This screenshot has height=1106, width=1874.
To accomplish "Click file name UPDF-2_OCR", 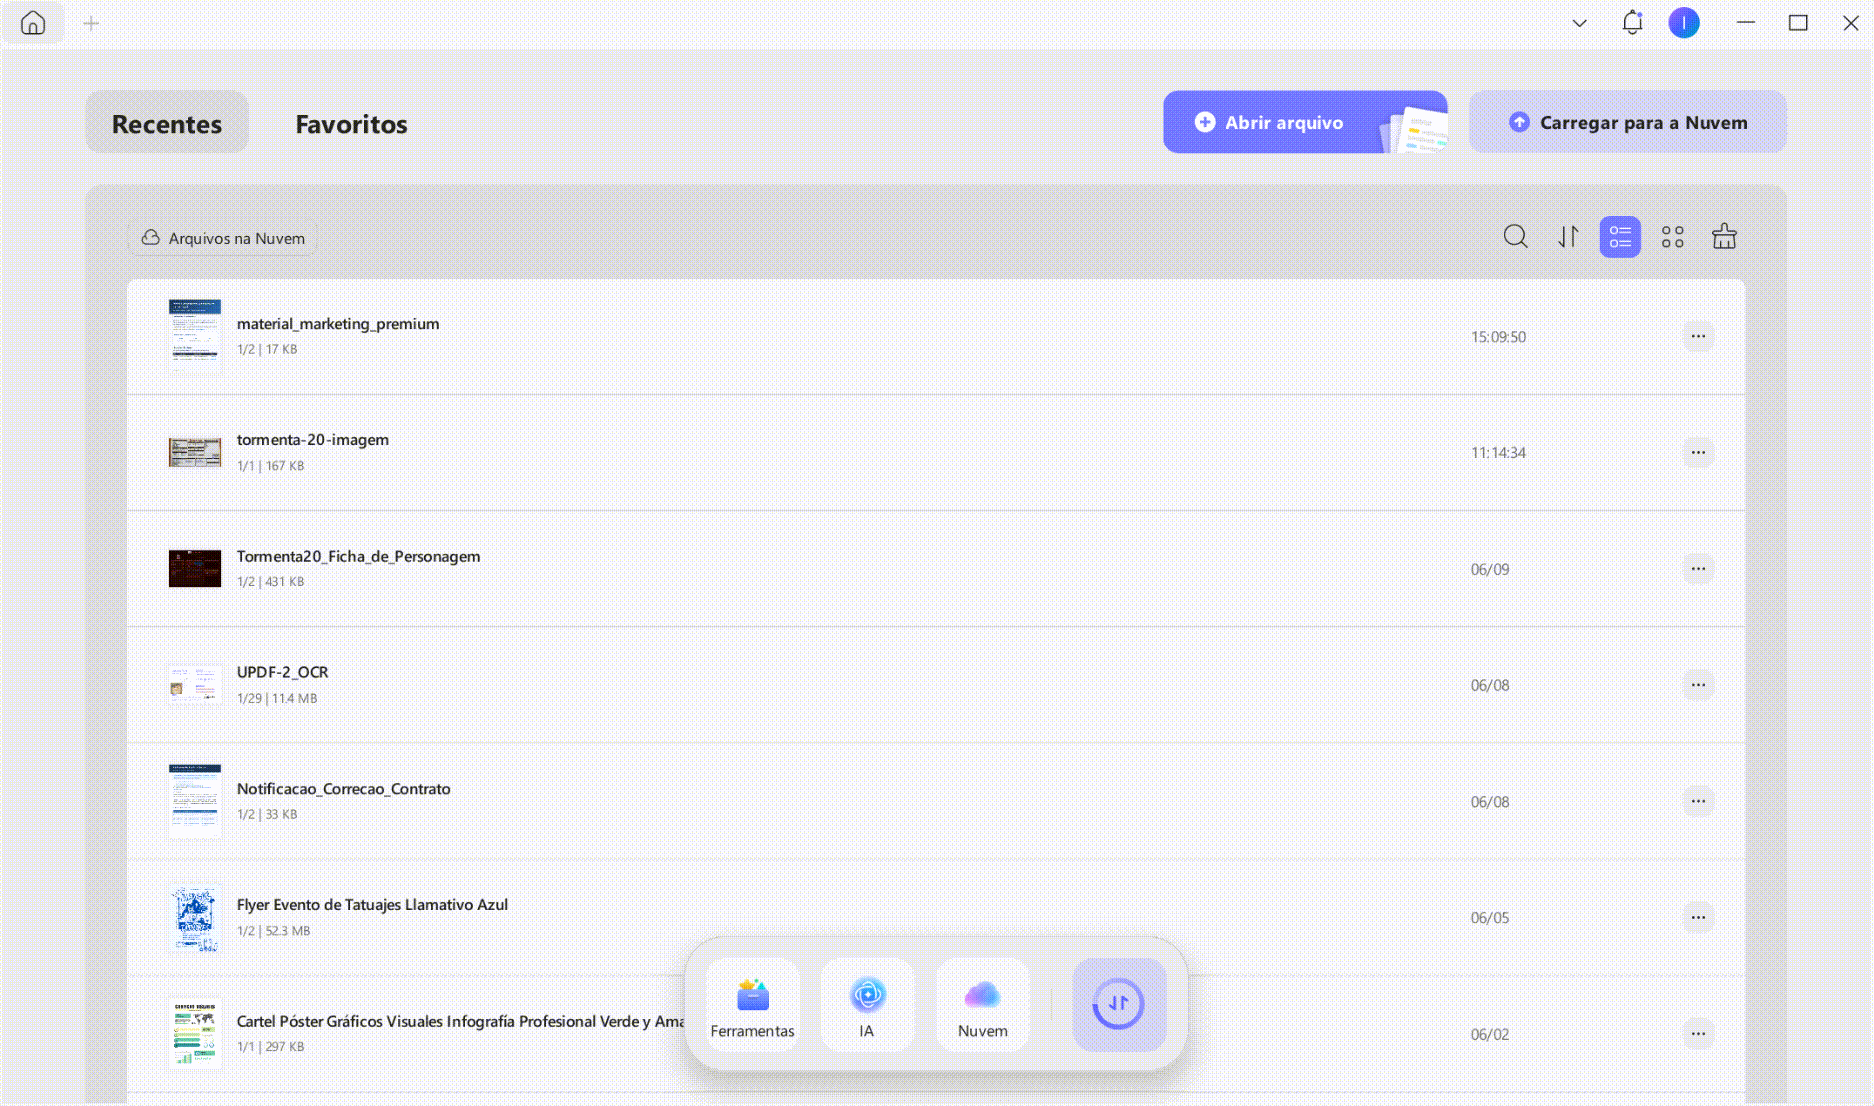I will [x=282, y=672].
